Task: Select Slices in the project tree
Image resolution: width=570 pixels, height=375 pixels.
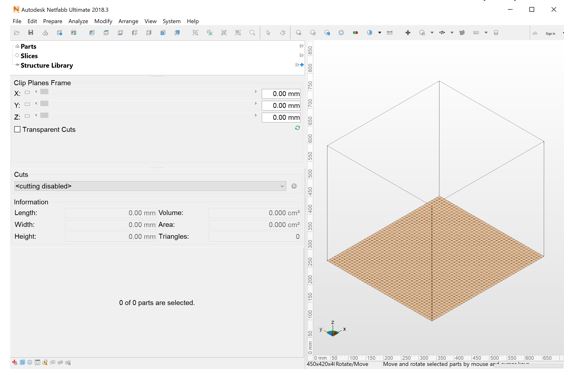Action: [29, 56]
